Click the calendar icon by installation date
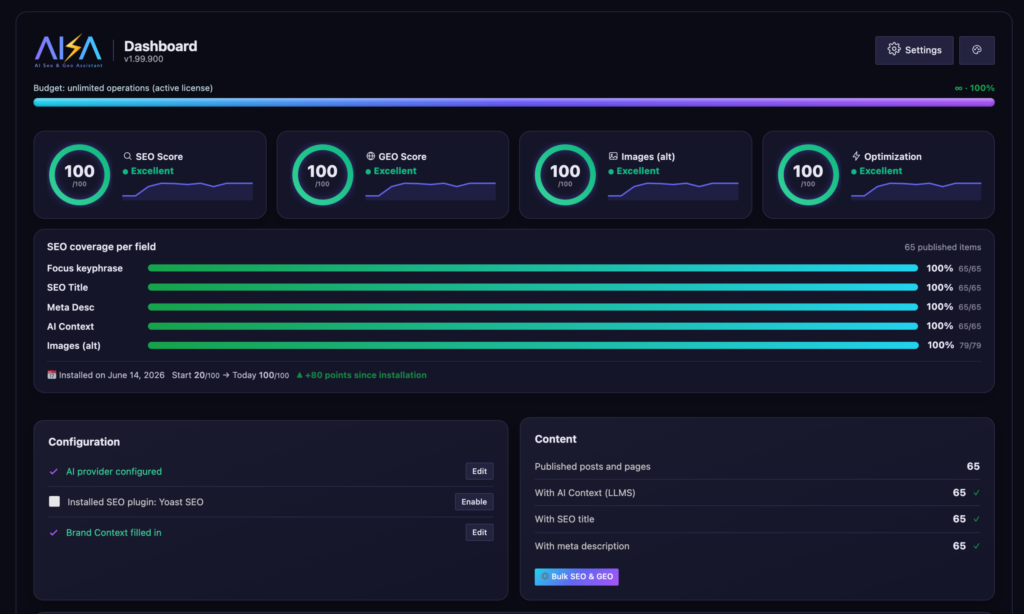Viewport: 1024px width, 614px height. (x=52, y=375)
